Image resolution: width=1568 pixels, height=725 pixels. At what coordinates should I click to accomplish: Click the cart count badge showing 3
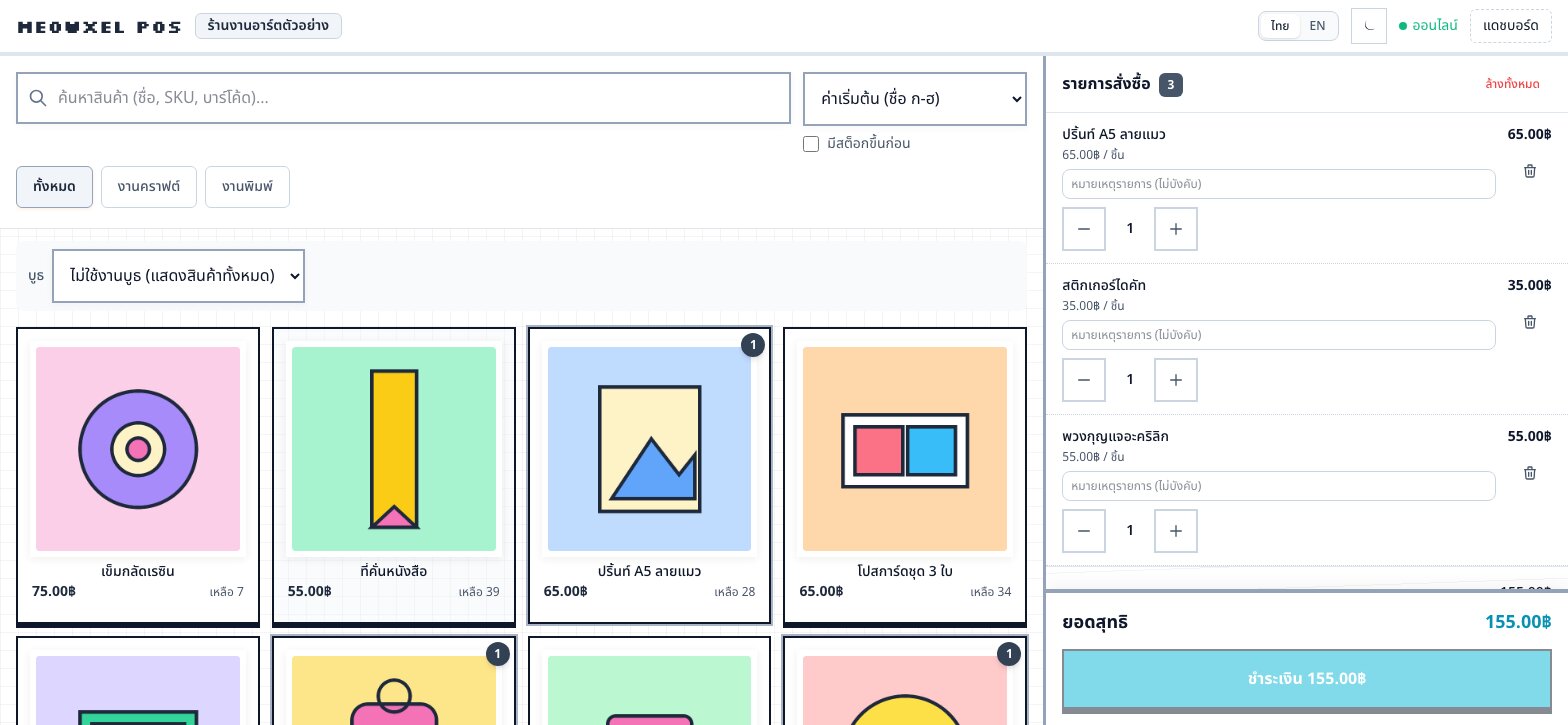pos(1171,85)
